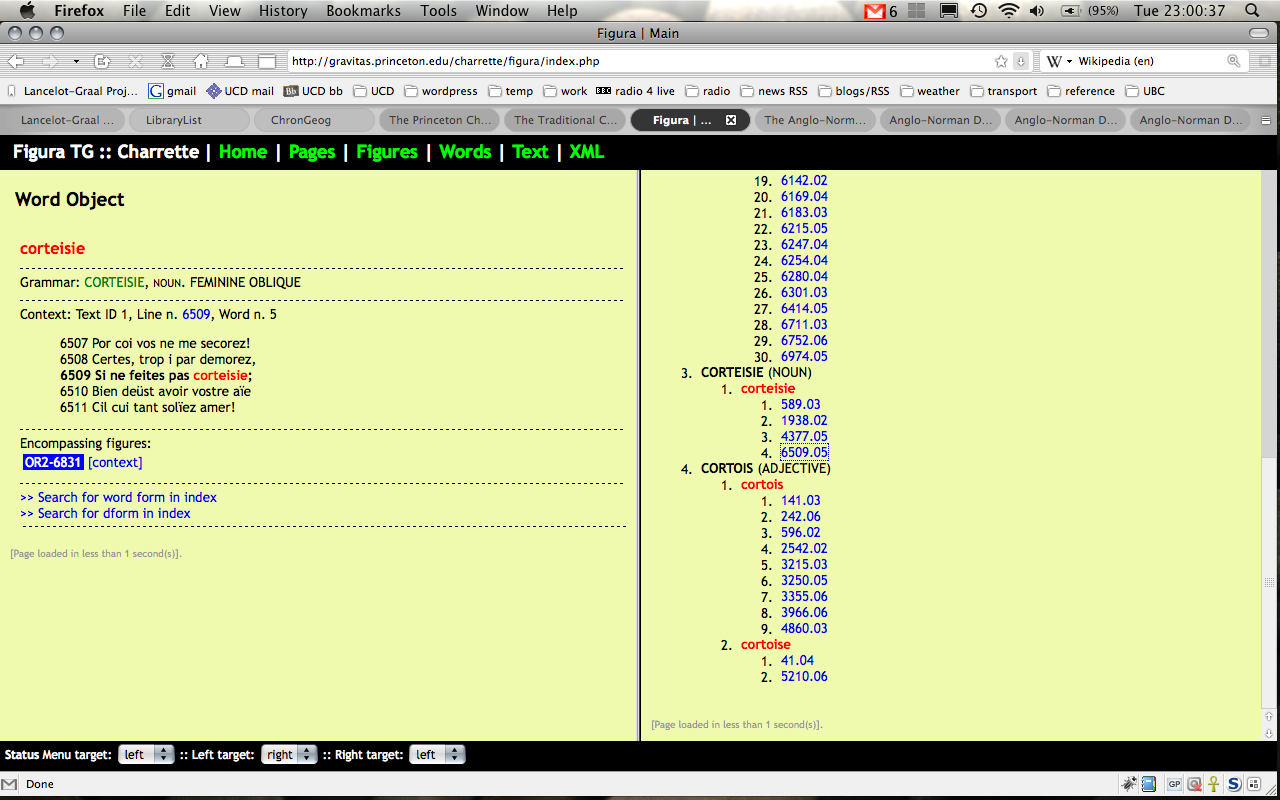Expand the Wikipedia search engine selector

point(1060,61)
